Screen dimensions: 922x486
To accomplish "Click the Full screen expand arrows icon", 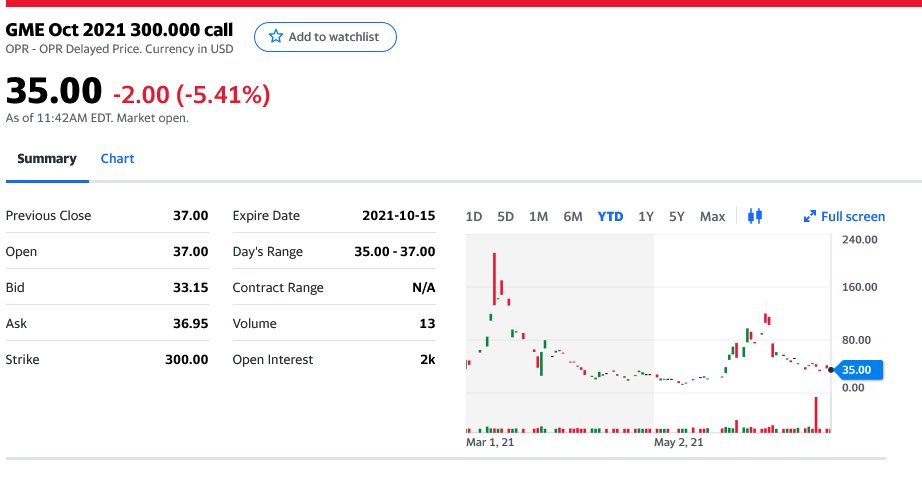I will click(810, 216).
